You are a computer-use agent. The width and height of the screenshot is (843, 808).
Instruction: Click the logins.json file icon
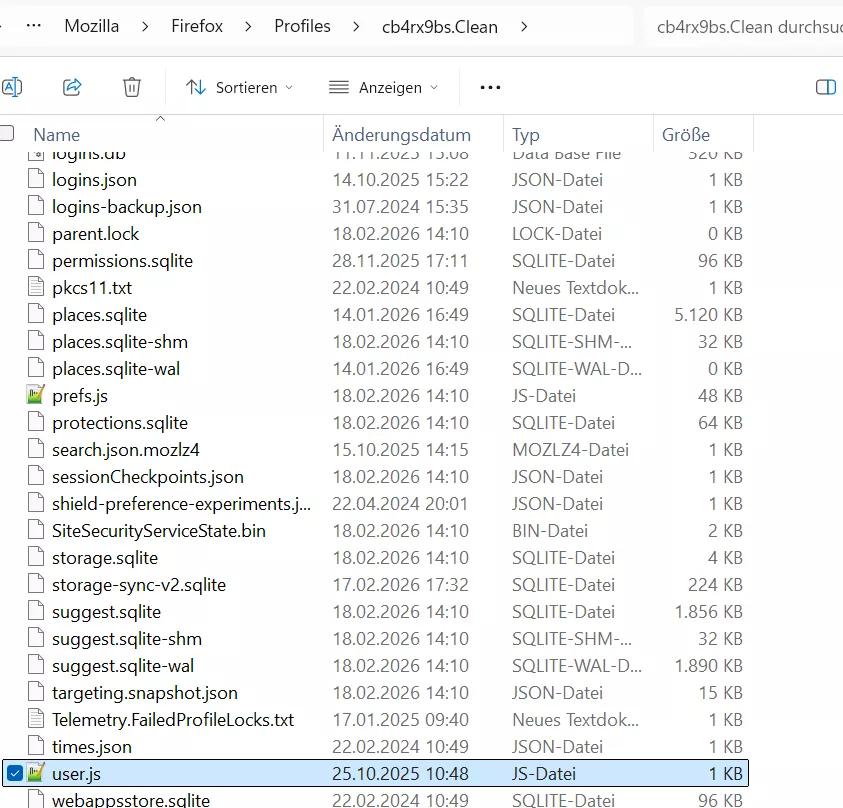click(35, 178)
